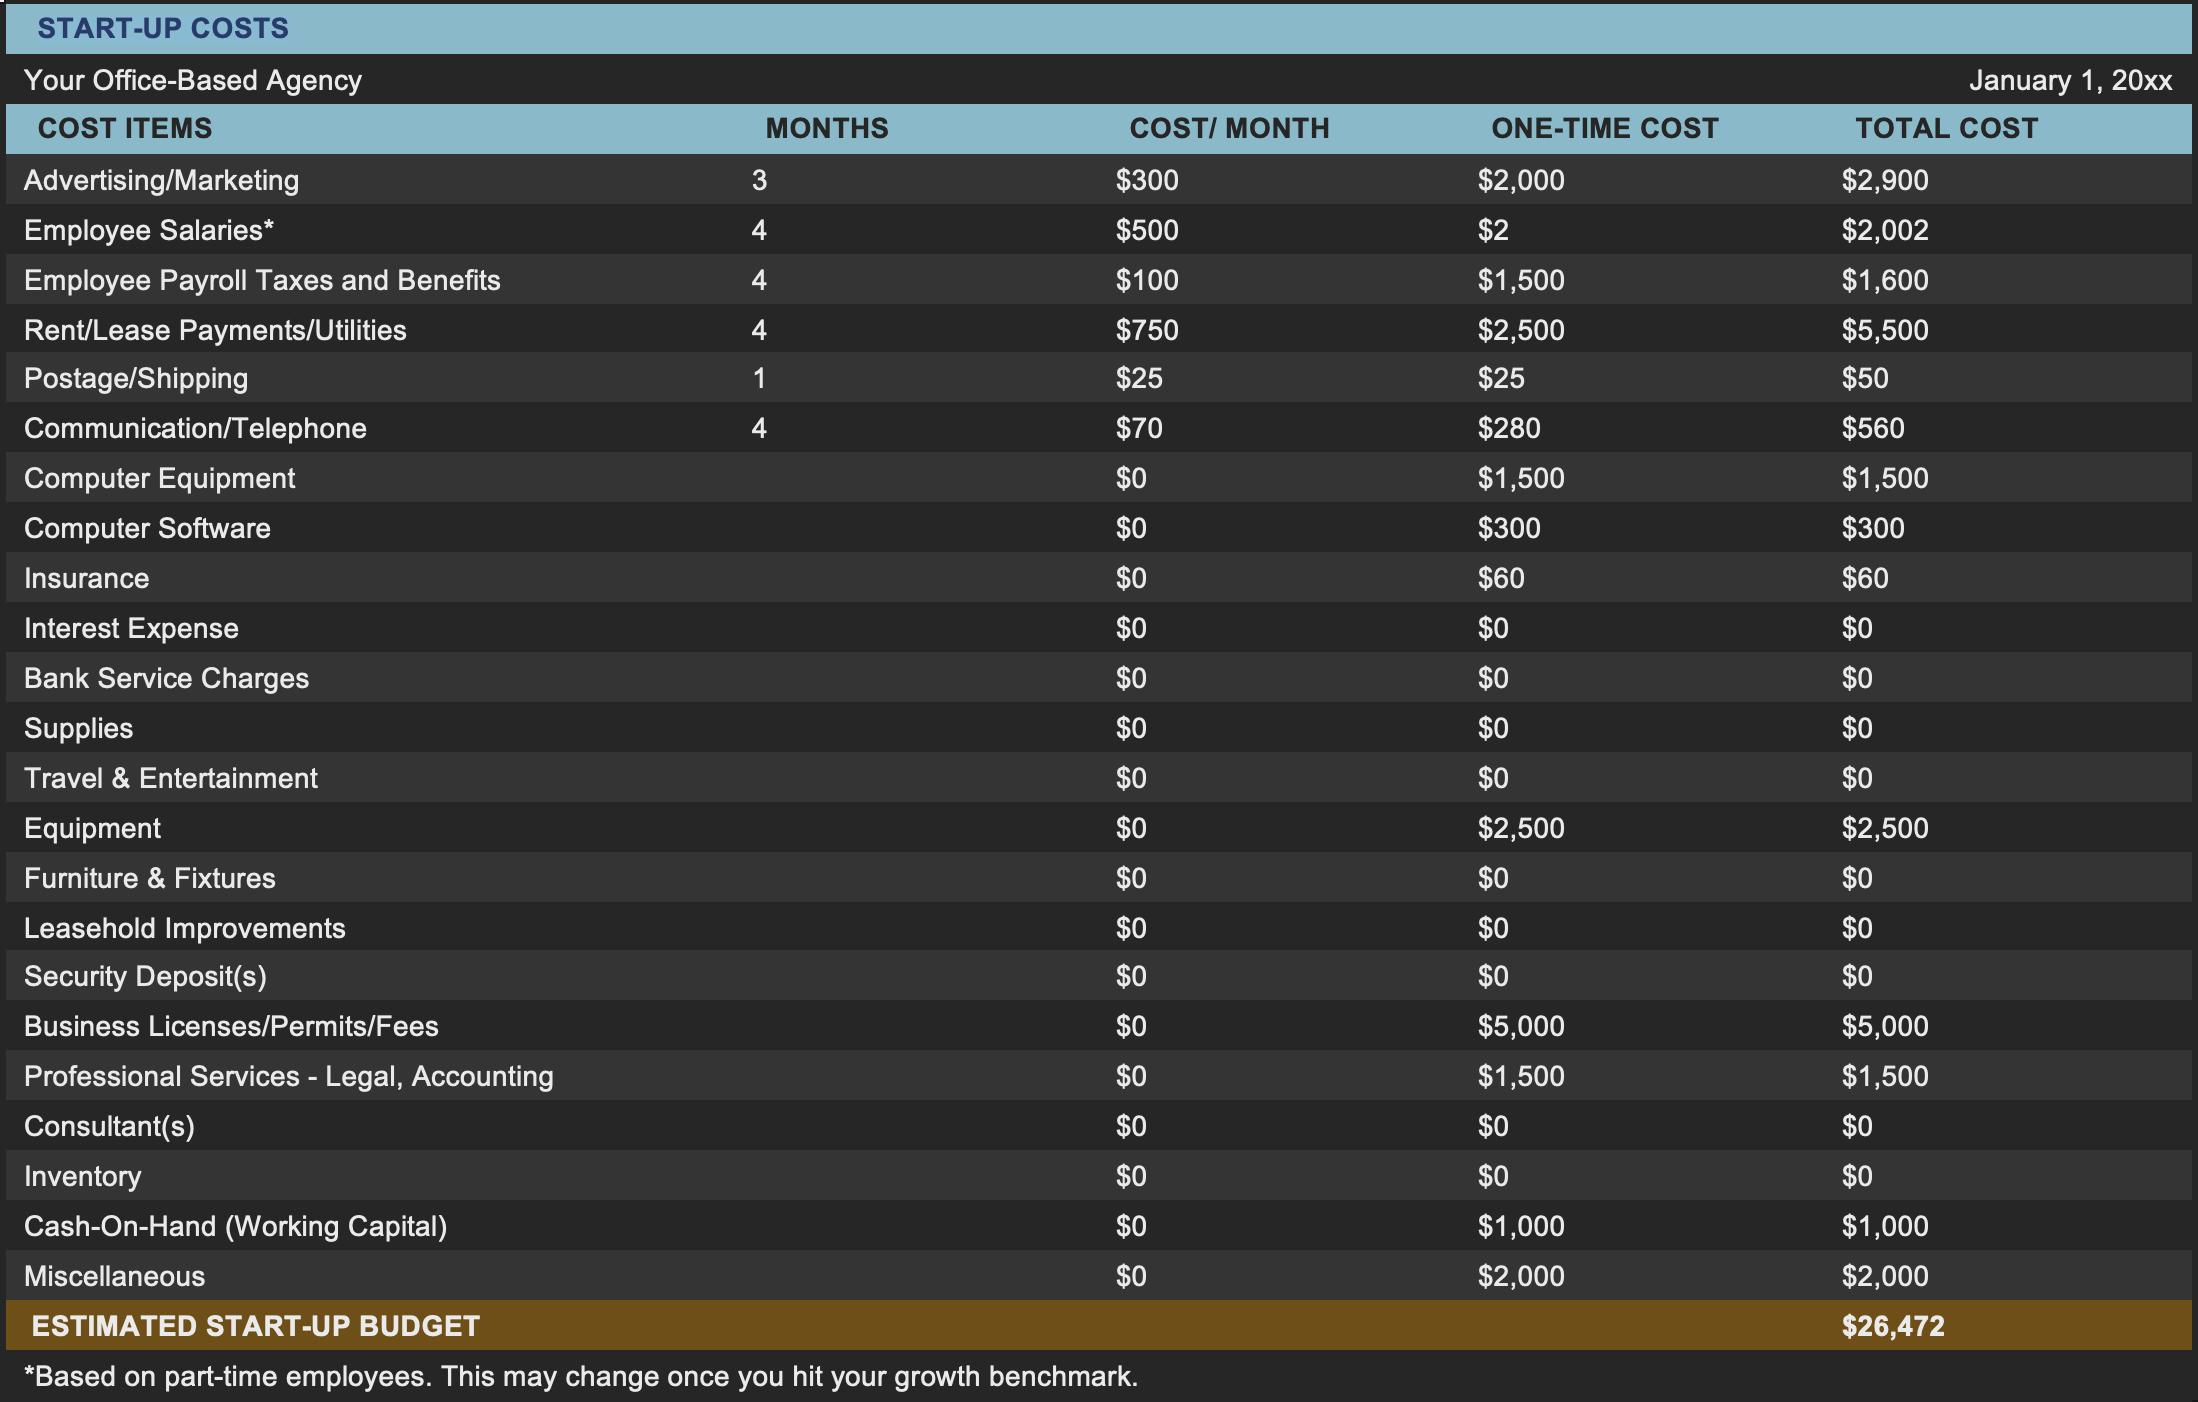The width and height of the screenshot is (2198, 1402).
Task: Click the START-UP COSTS title header
Action: tap(163, 28)
